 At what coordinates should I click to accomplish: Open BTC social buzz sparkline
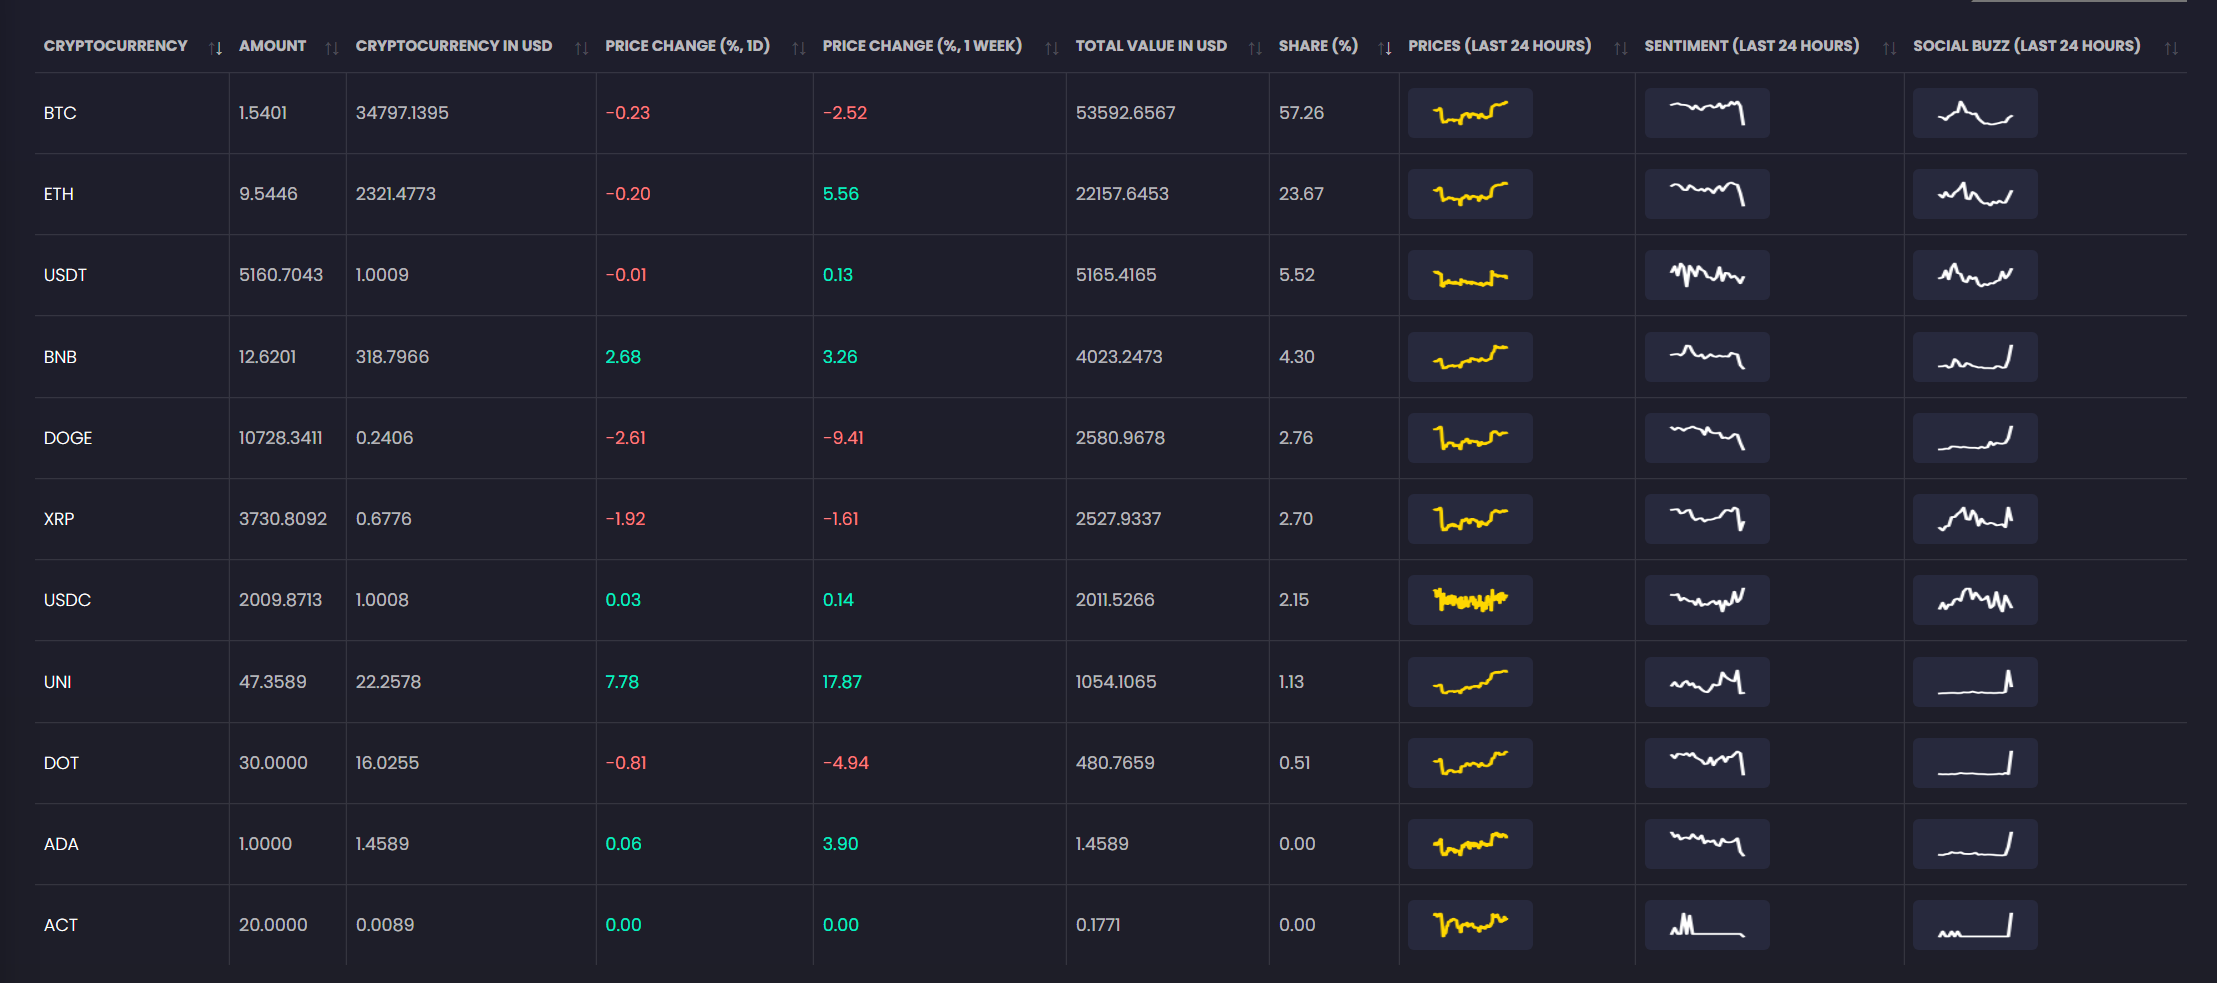pyautogui.click(x=1975, y=113)
